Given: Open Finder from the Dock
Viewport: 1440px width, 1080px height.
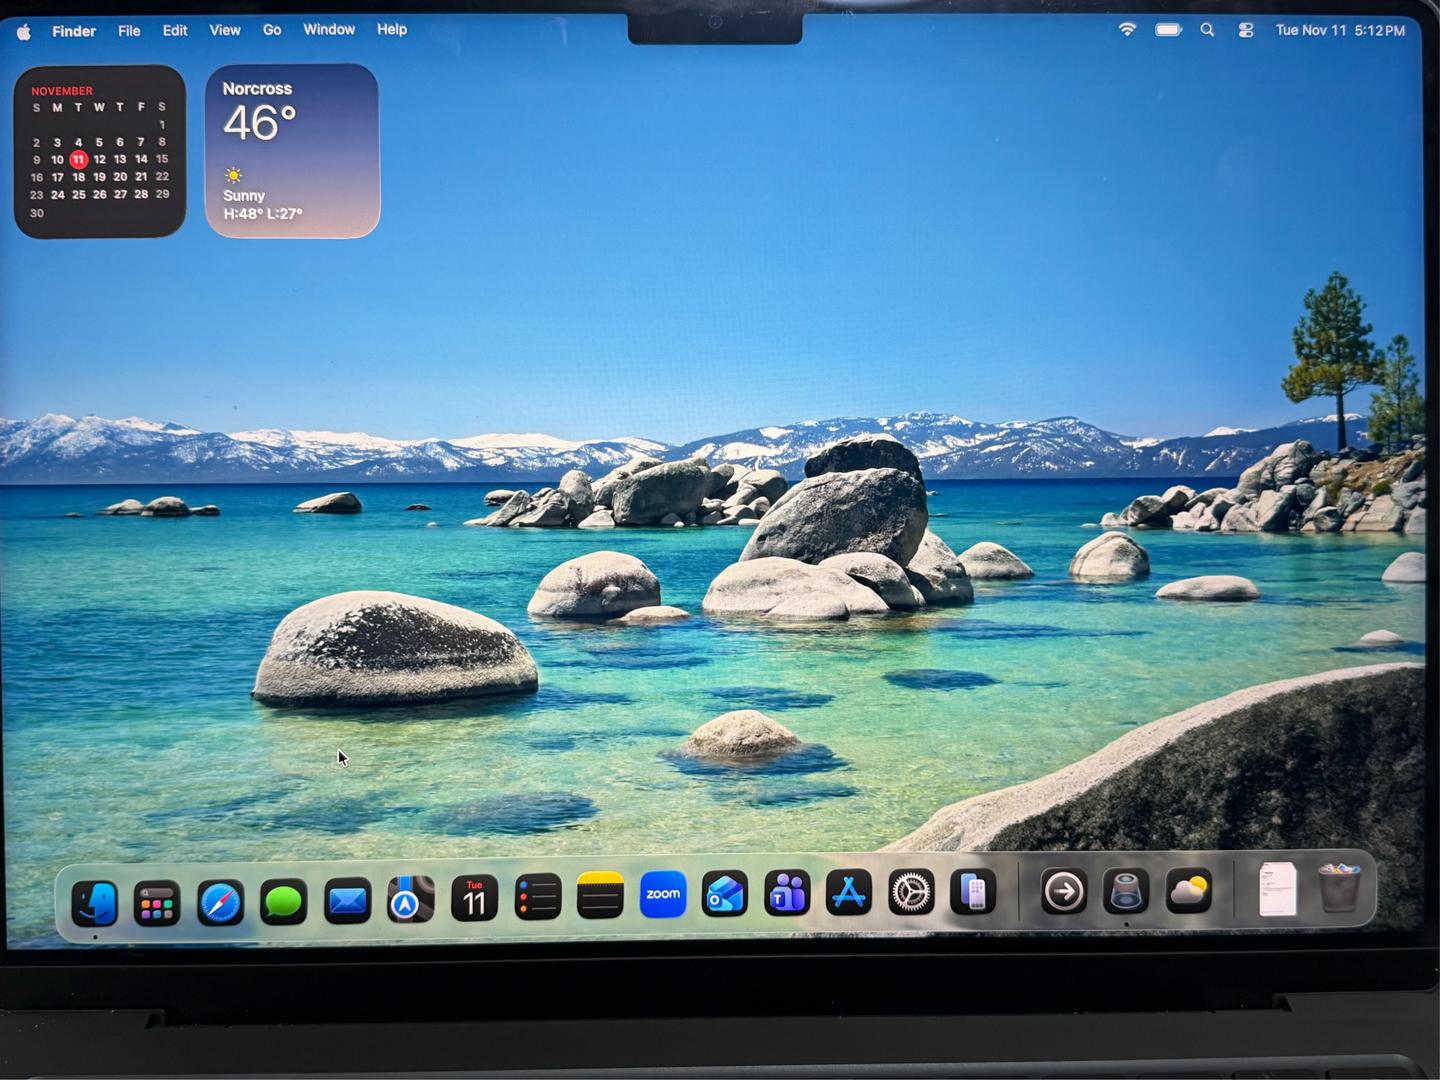Looking at the screenshot, I should pos(95,903).
